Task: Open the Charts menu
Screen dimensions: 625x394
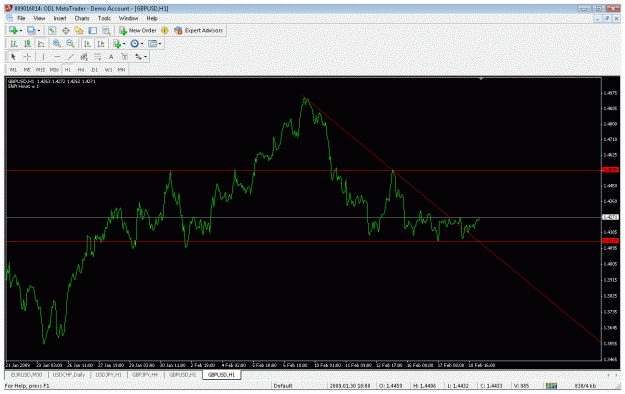Action: pos(82,18)
